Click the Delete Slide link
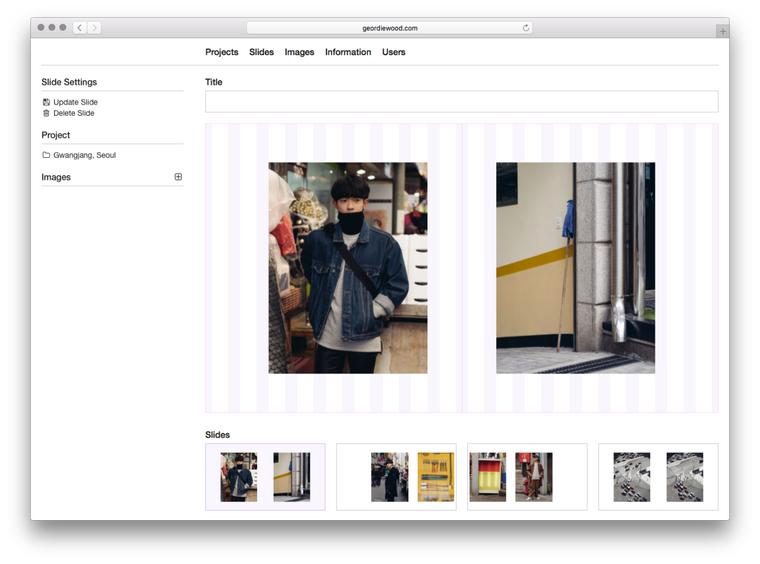The image size is (760, 564). [74, 113]
